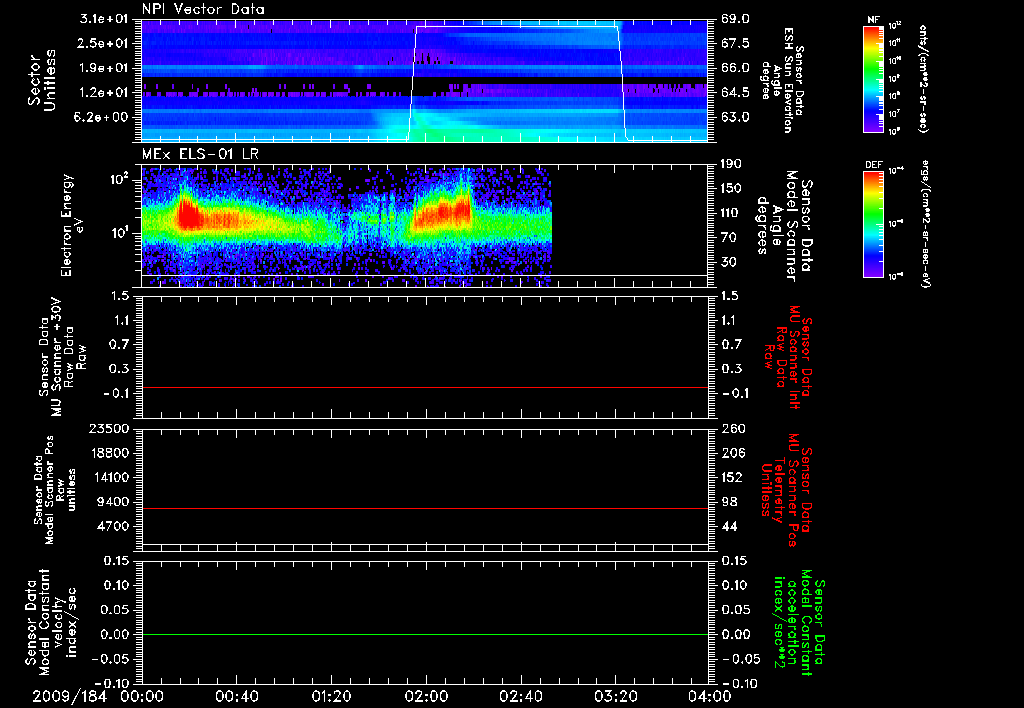
Task: Click the red 'MU Scanner Pos Telemetry' label
Action: click(x=786, y=490)
